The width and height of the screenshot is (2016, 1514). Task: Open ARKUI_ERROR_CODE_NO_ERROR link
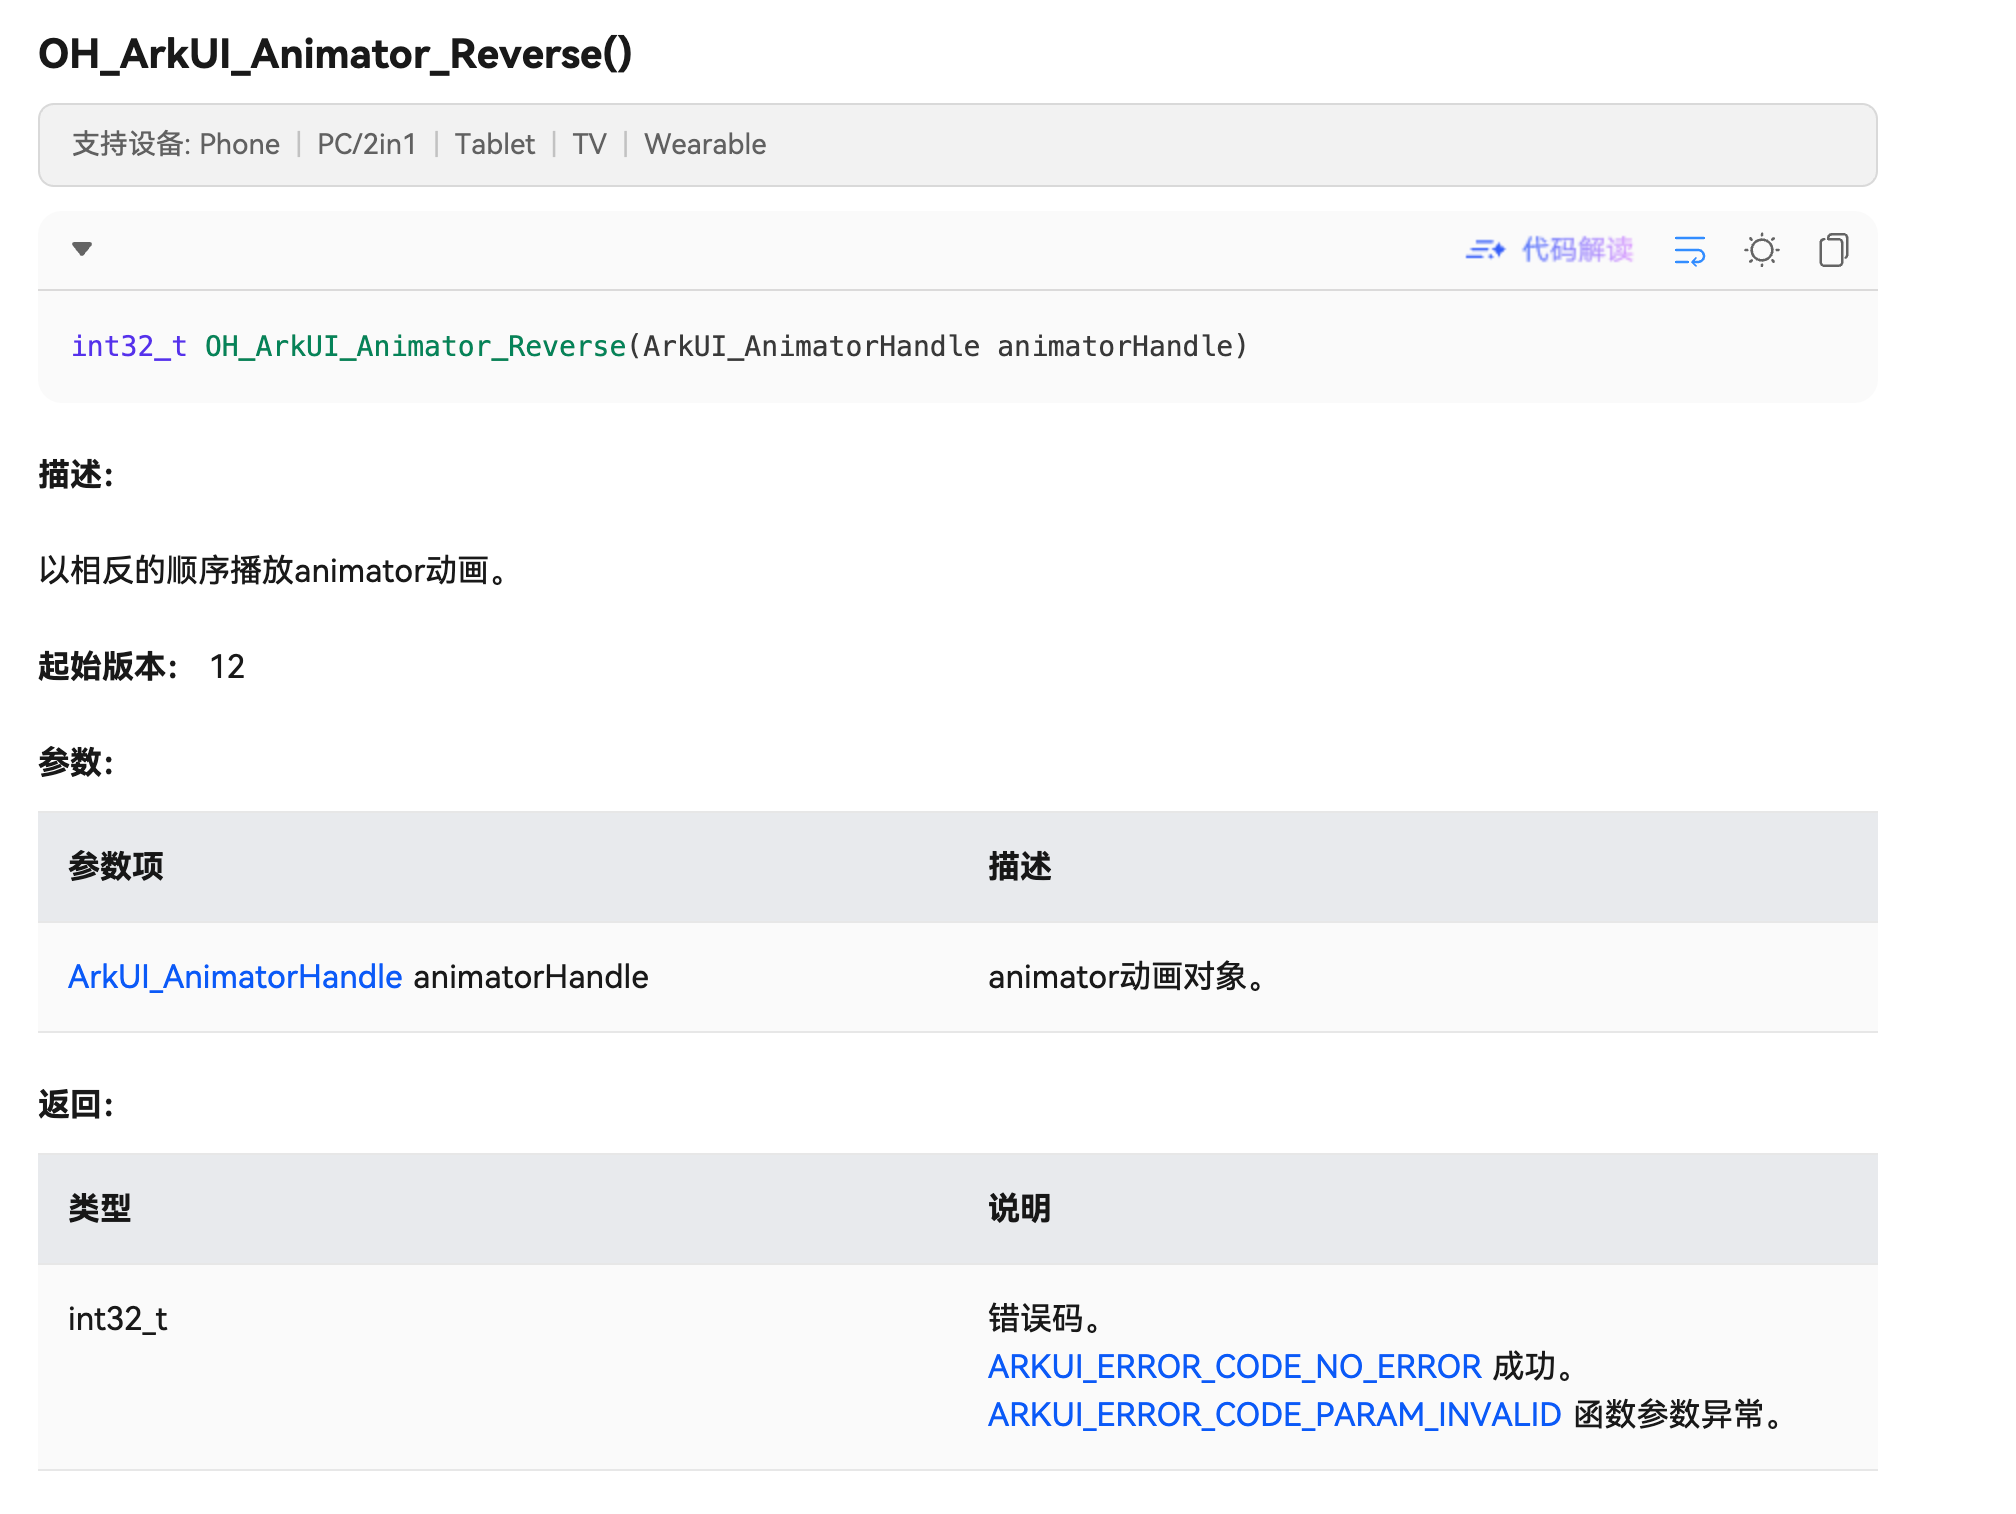pyautogui.click(x=1234, y=1366)
